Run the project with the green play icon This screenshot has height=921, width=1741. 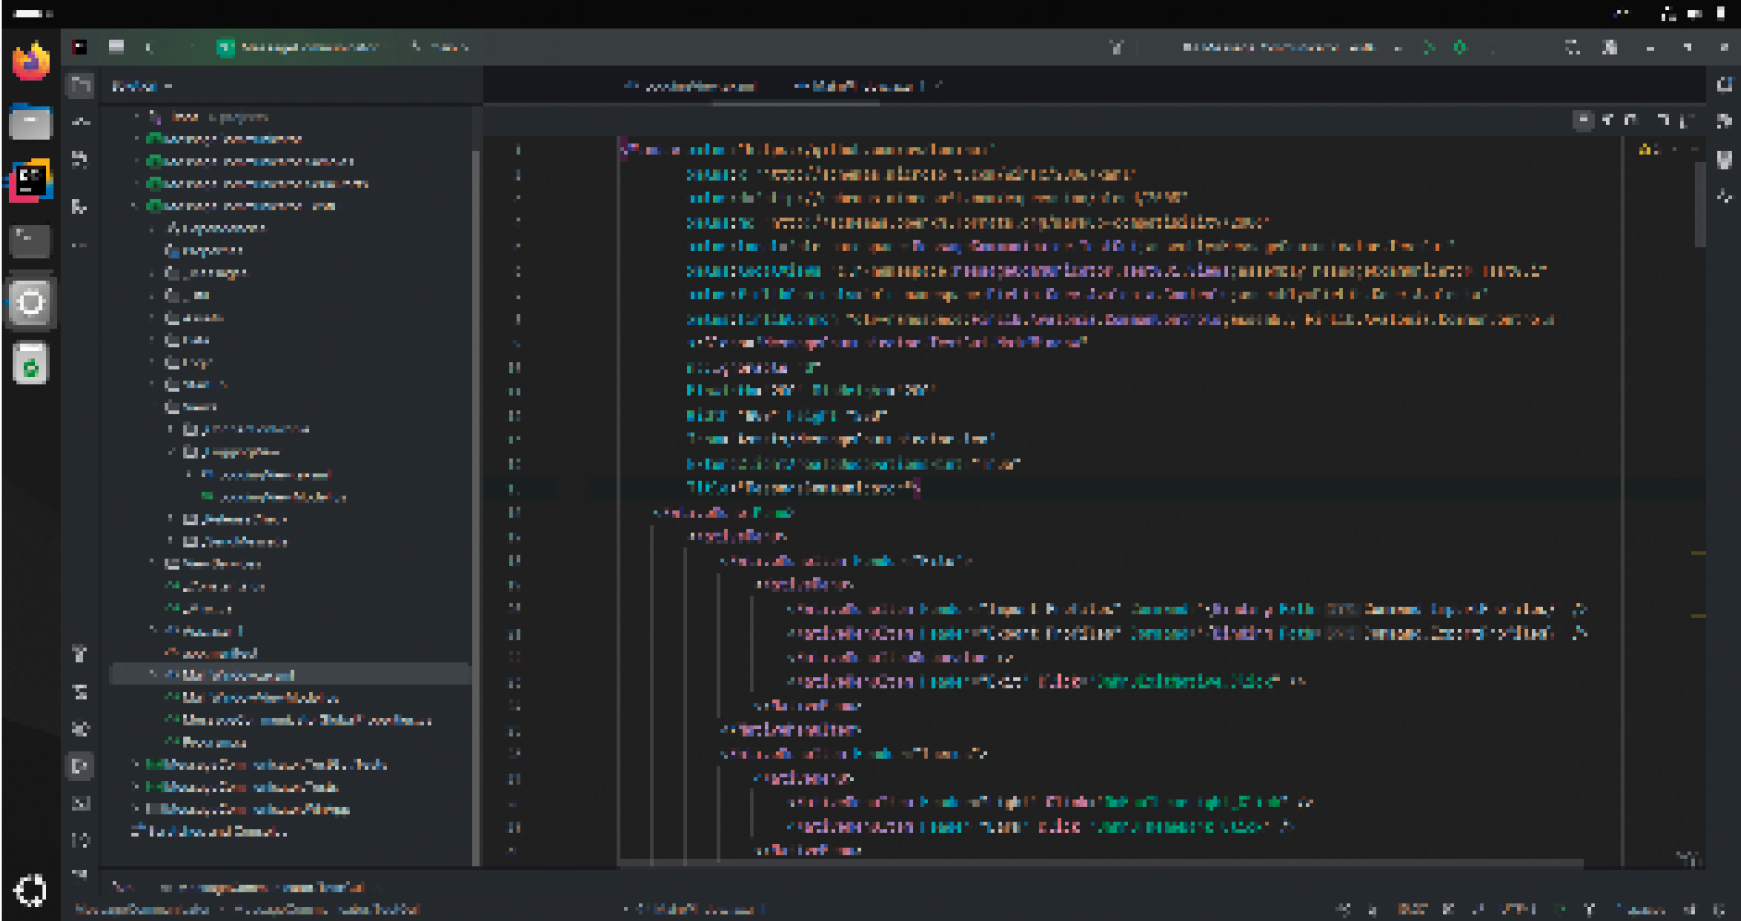click(x=1429, y=47)
